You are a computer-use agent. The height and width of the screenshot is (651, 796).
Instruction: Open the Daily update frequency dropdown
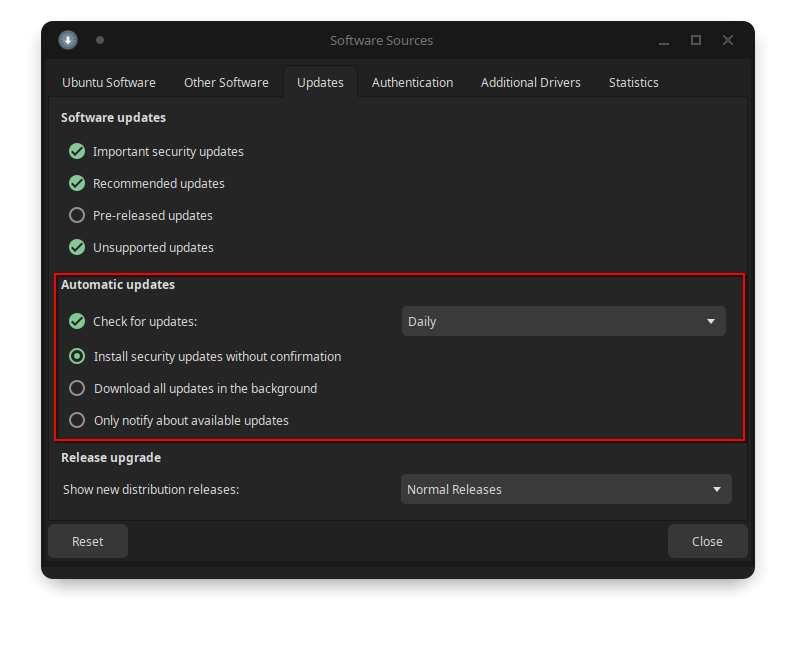563,321
